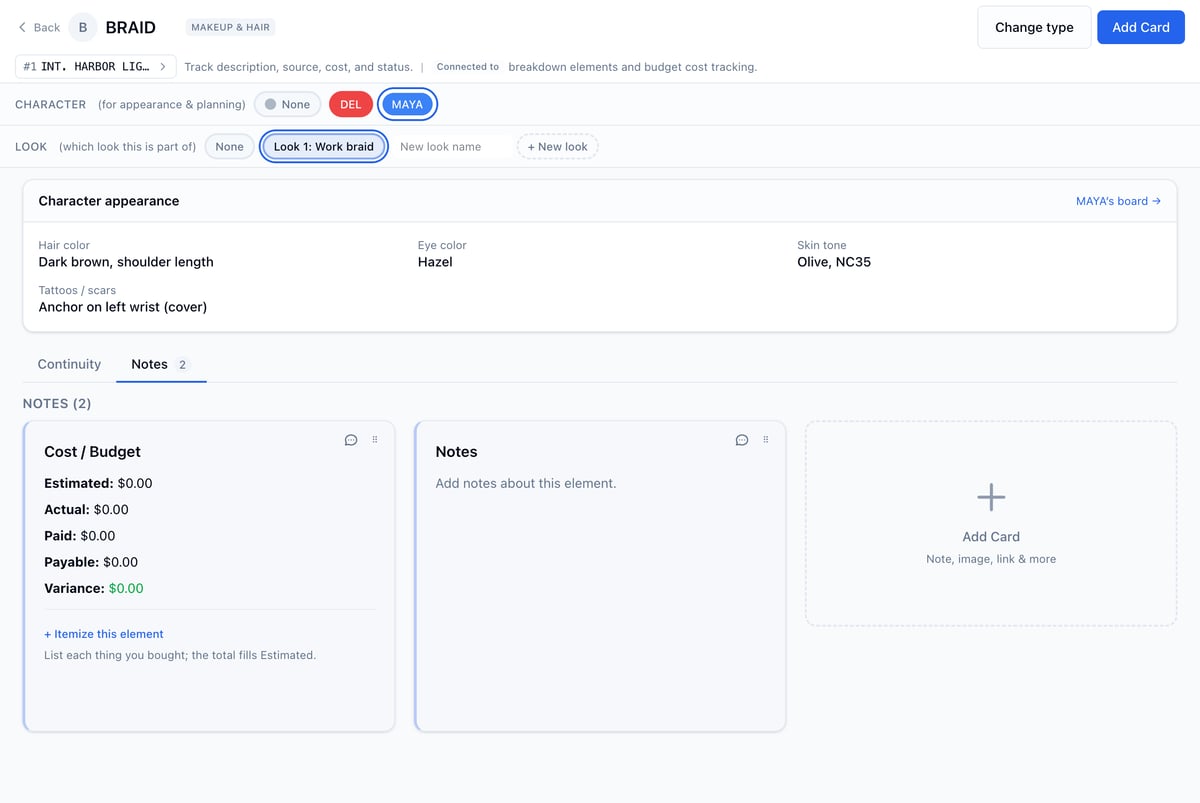Click the 'NOTES (2)' section heading

(x=57, y=404)
